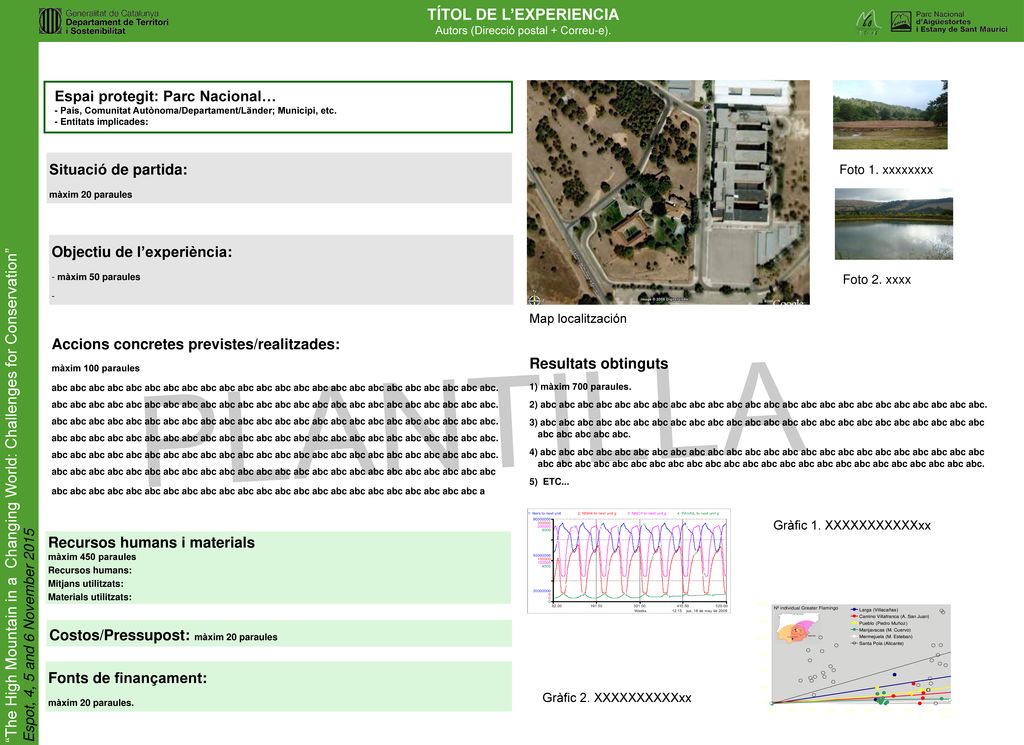
Task: Click the compass icon on aerial map
Action: 535,300
